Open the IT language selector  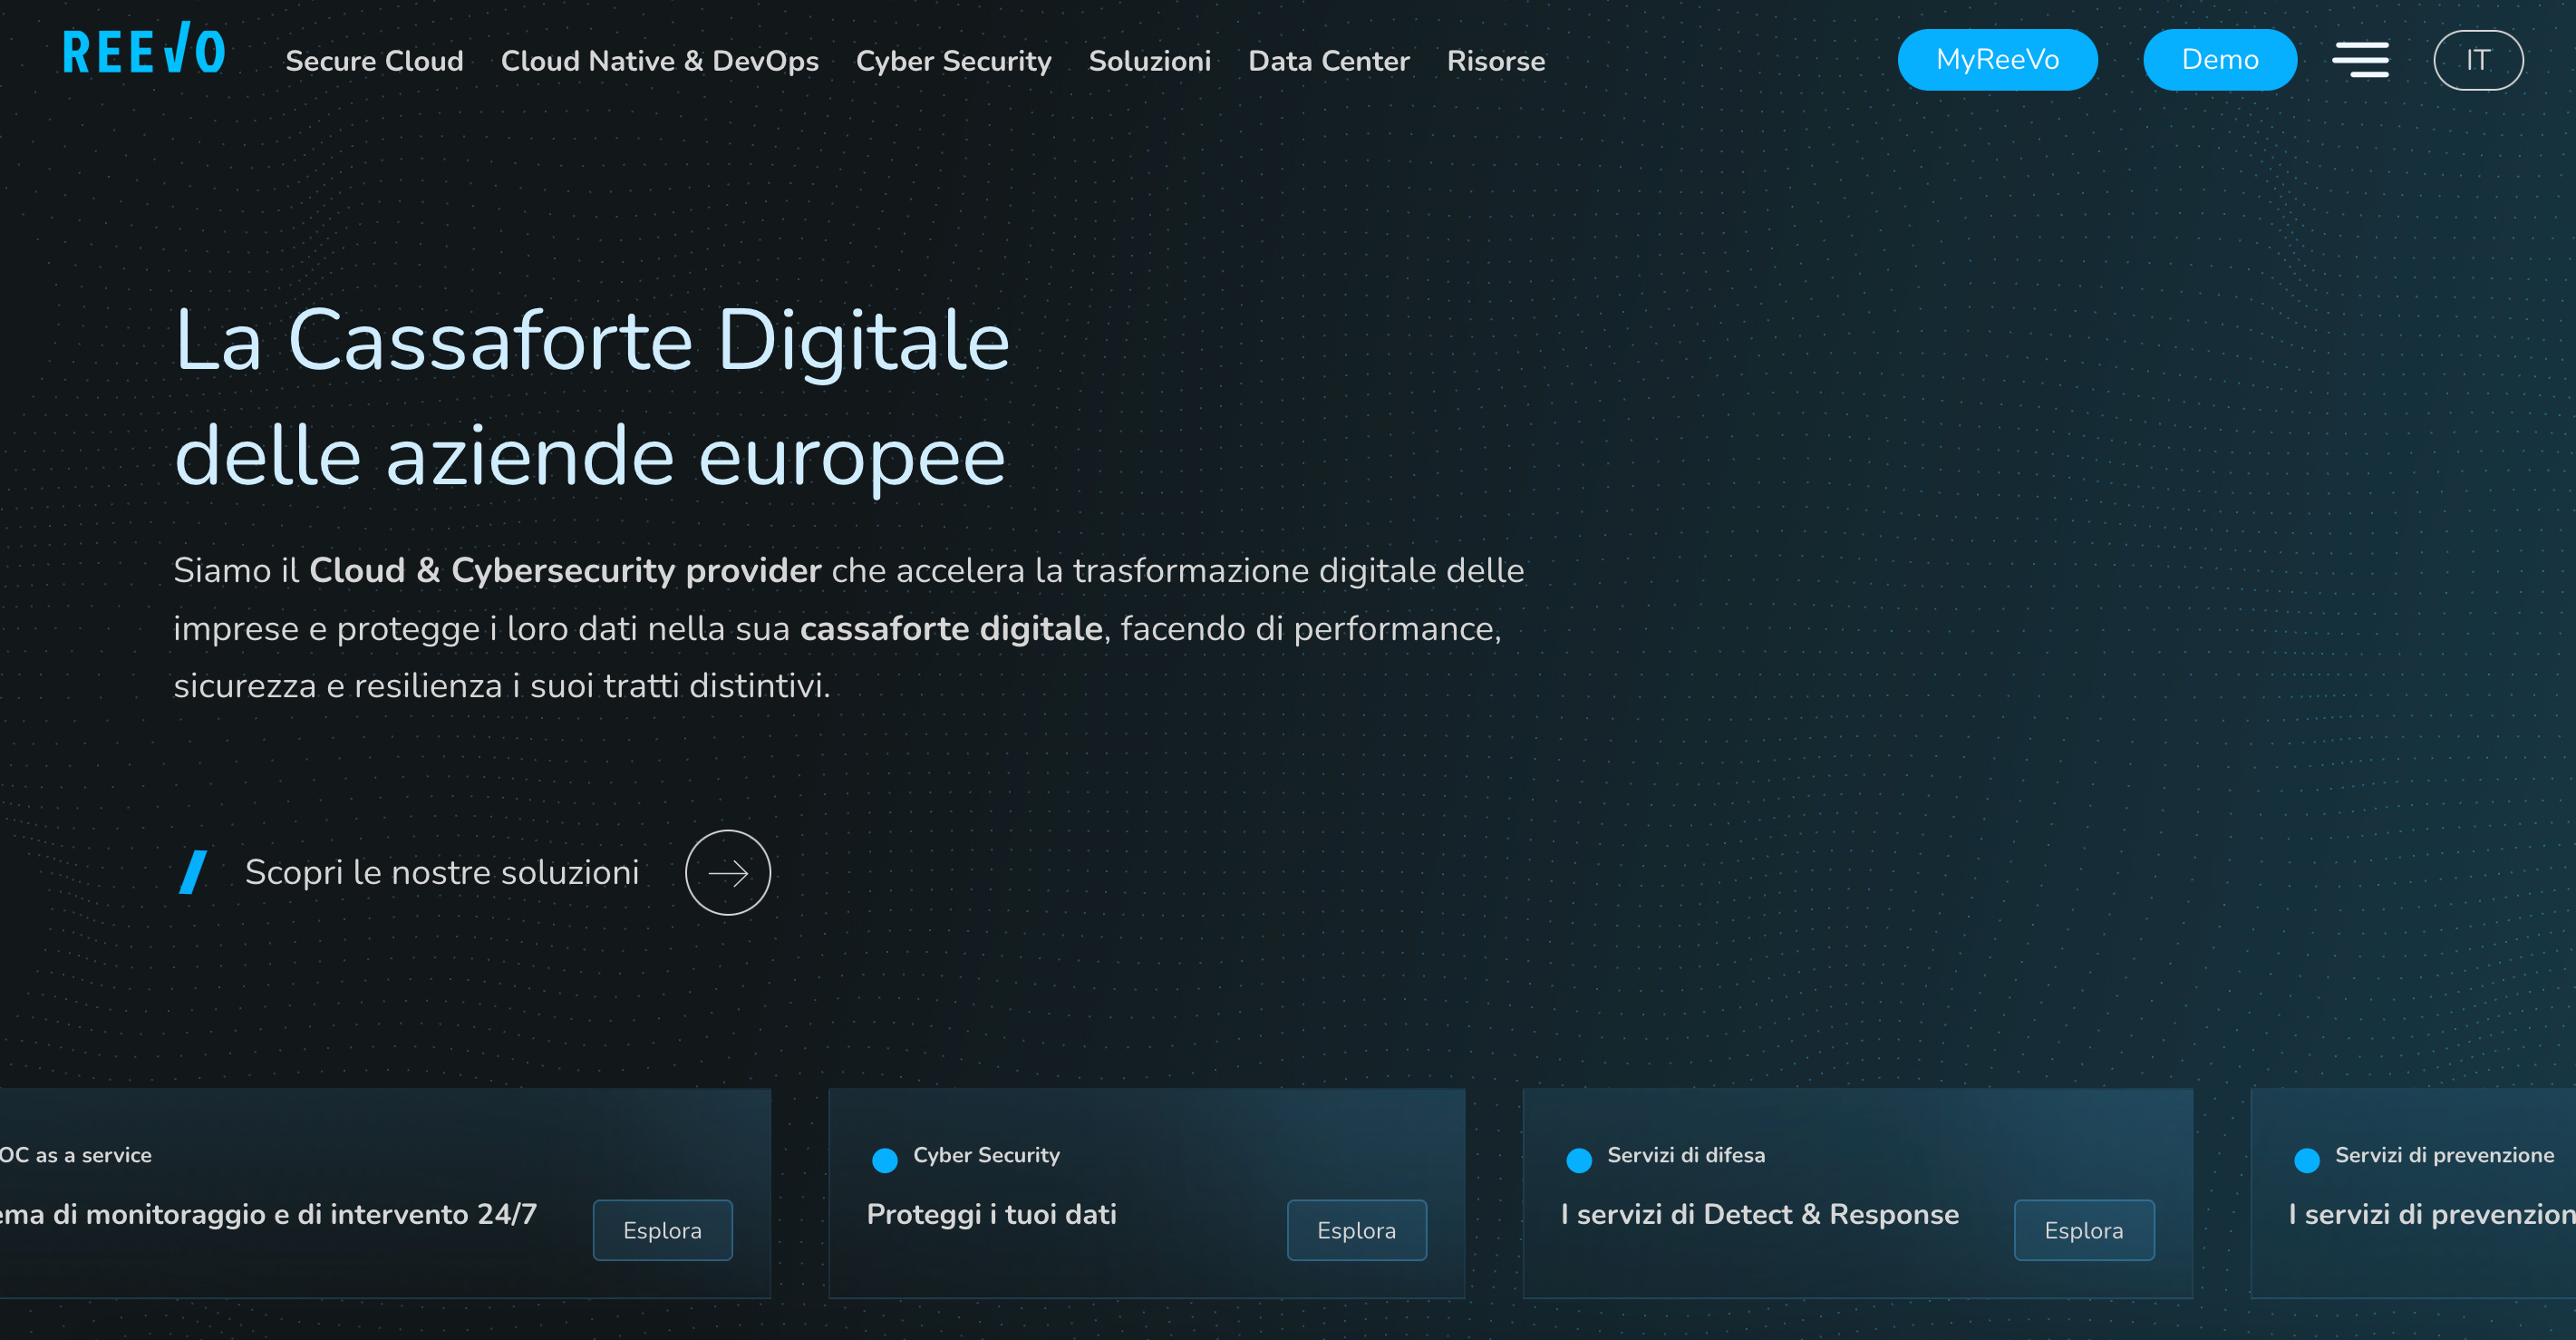(x=2477, y=60)
